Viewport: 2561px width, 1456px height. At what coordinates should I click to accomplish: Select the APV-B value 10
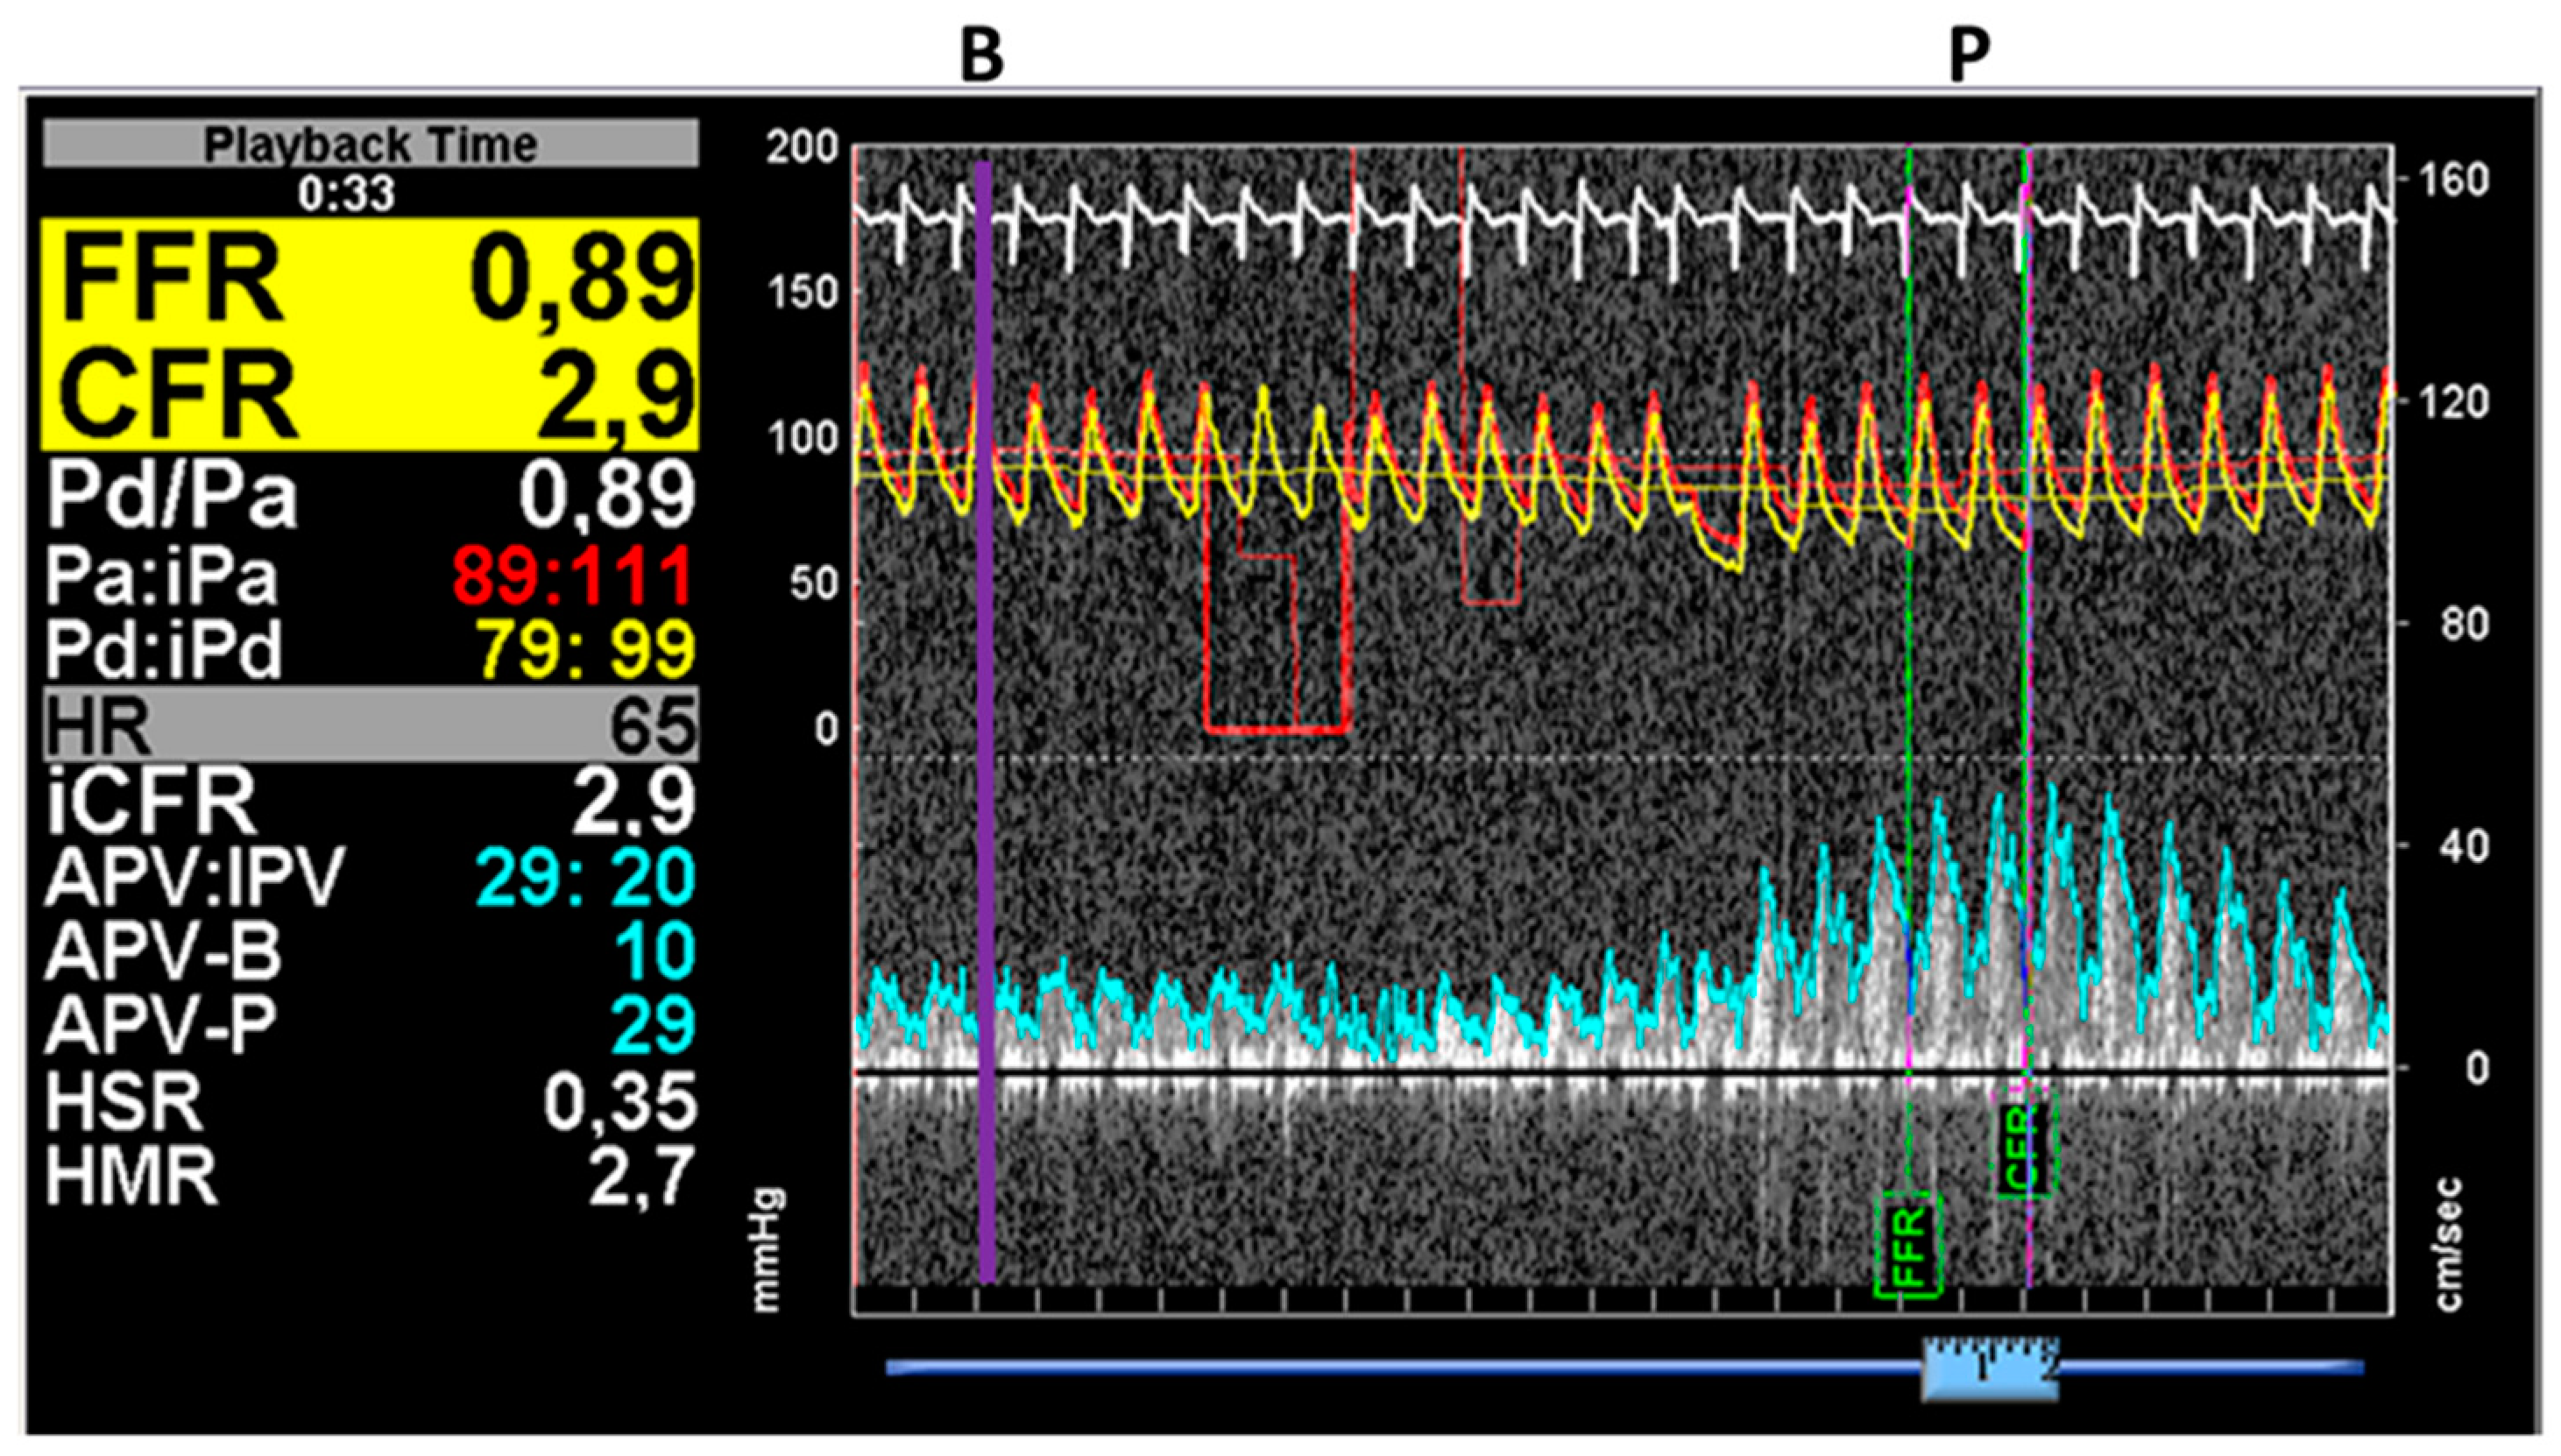click(x=655, y=950)
